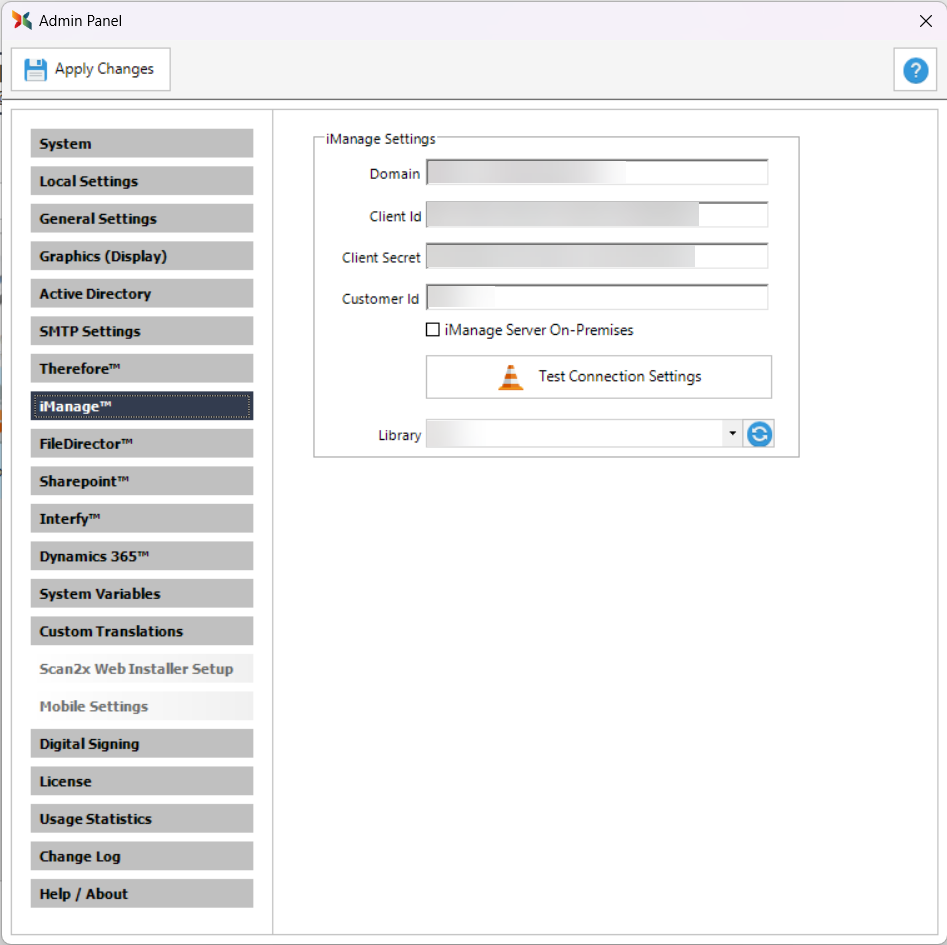Show the Usage Statistics page
The height and width of the screenshot is (945, 947).
coord(141,819)
